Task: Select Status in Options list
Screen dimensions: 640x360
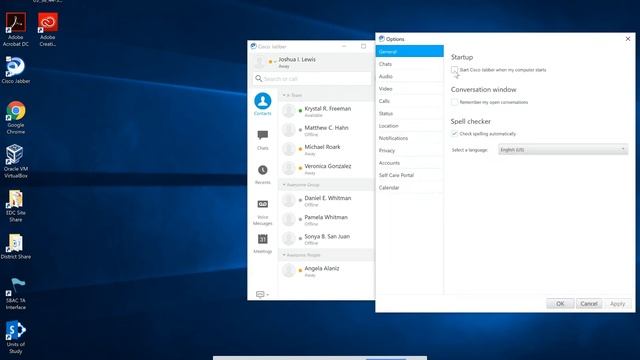Action: (409, 113)
